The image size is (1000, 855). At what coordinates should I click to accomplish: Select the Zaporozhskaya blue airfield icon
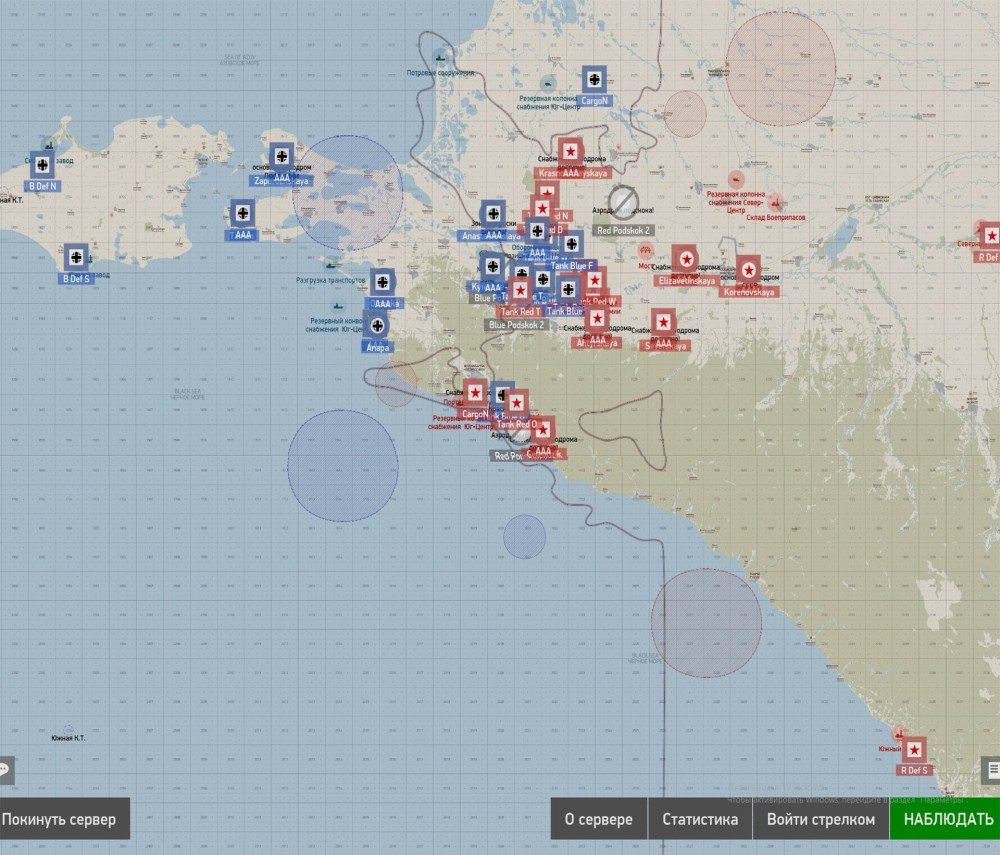click(x=281, y=156)
